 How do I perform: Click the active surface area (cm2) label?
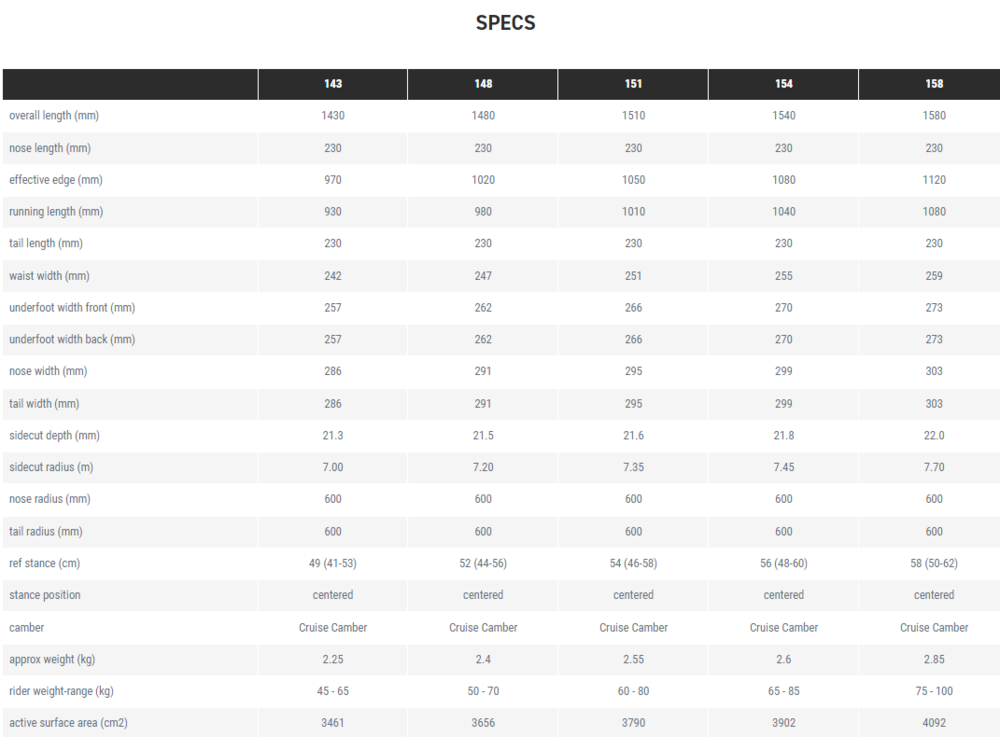[66, 723]
